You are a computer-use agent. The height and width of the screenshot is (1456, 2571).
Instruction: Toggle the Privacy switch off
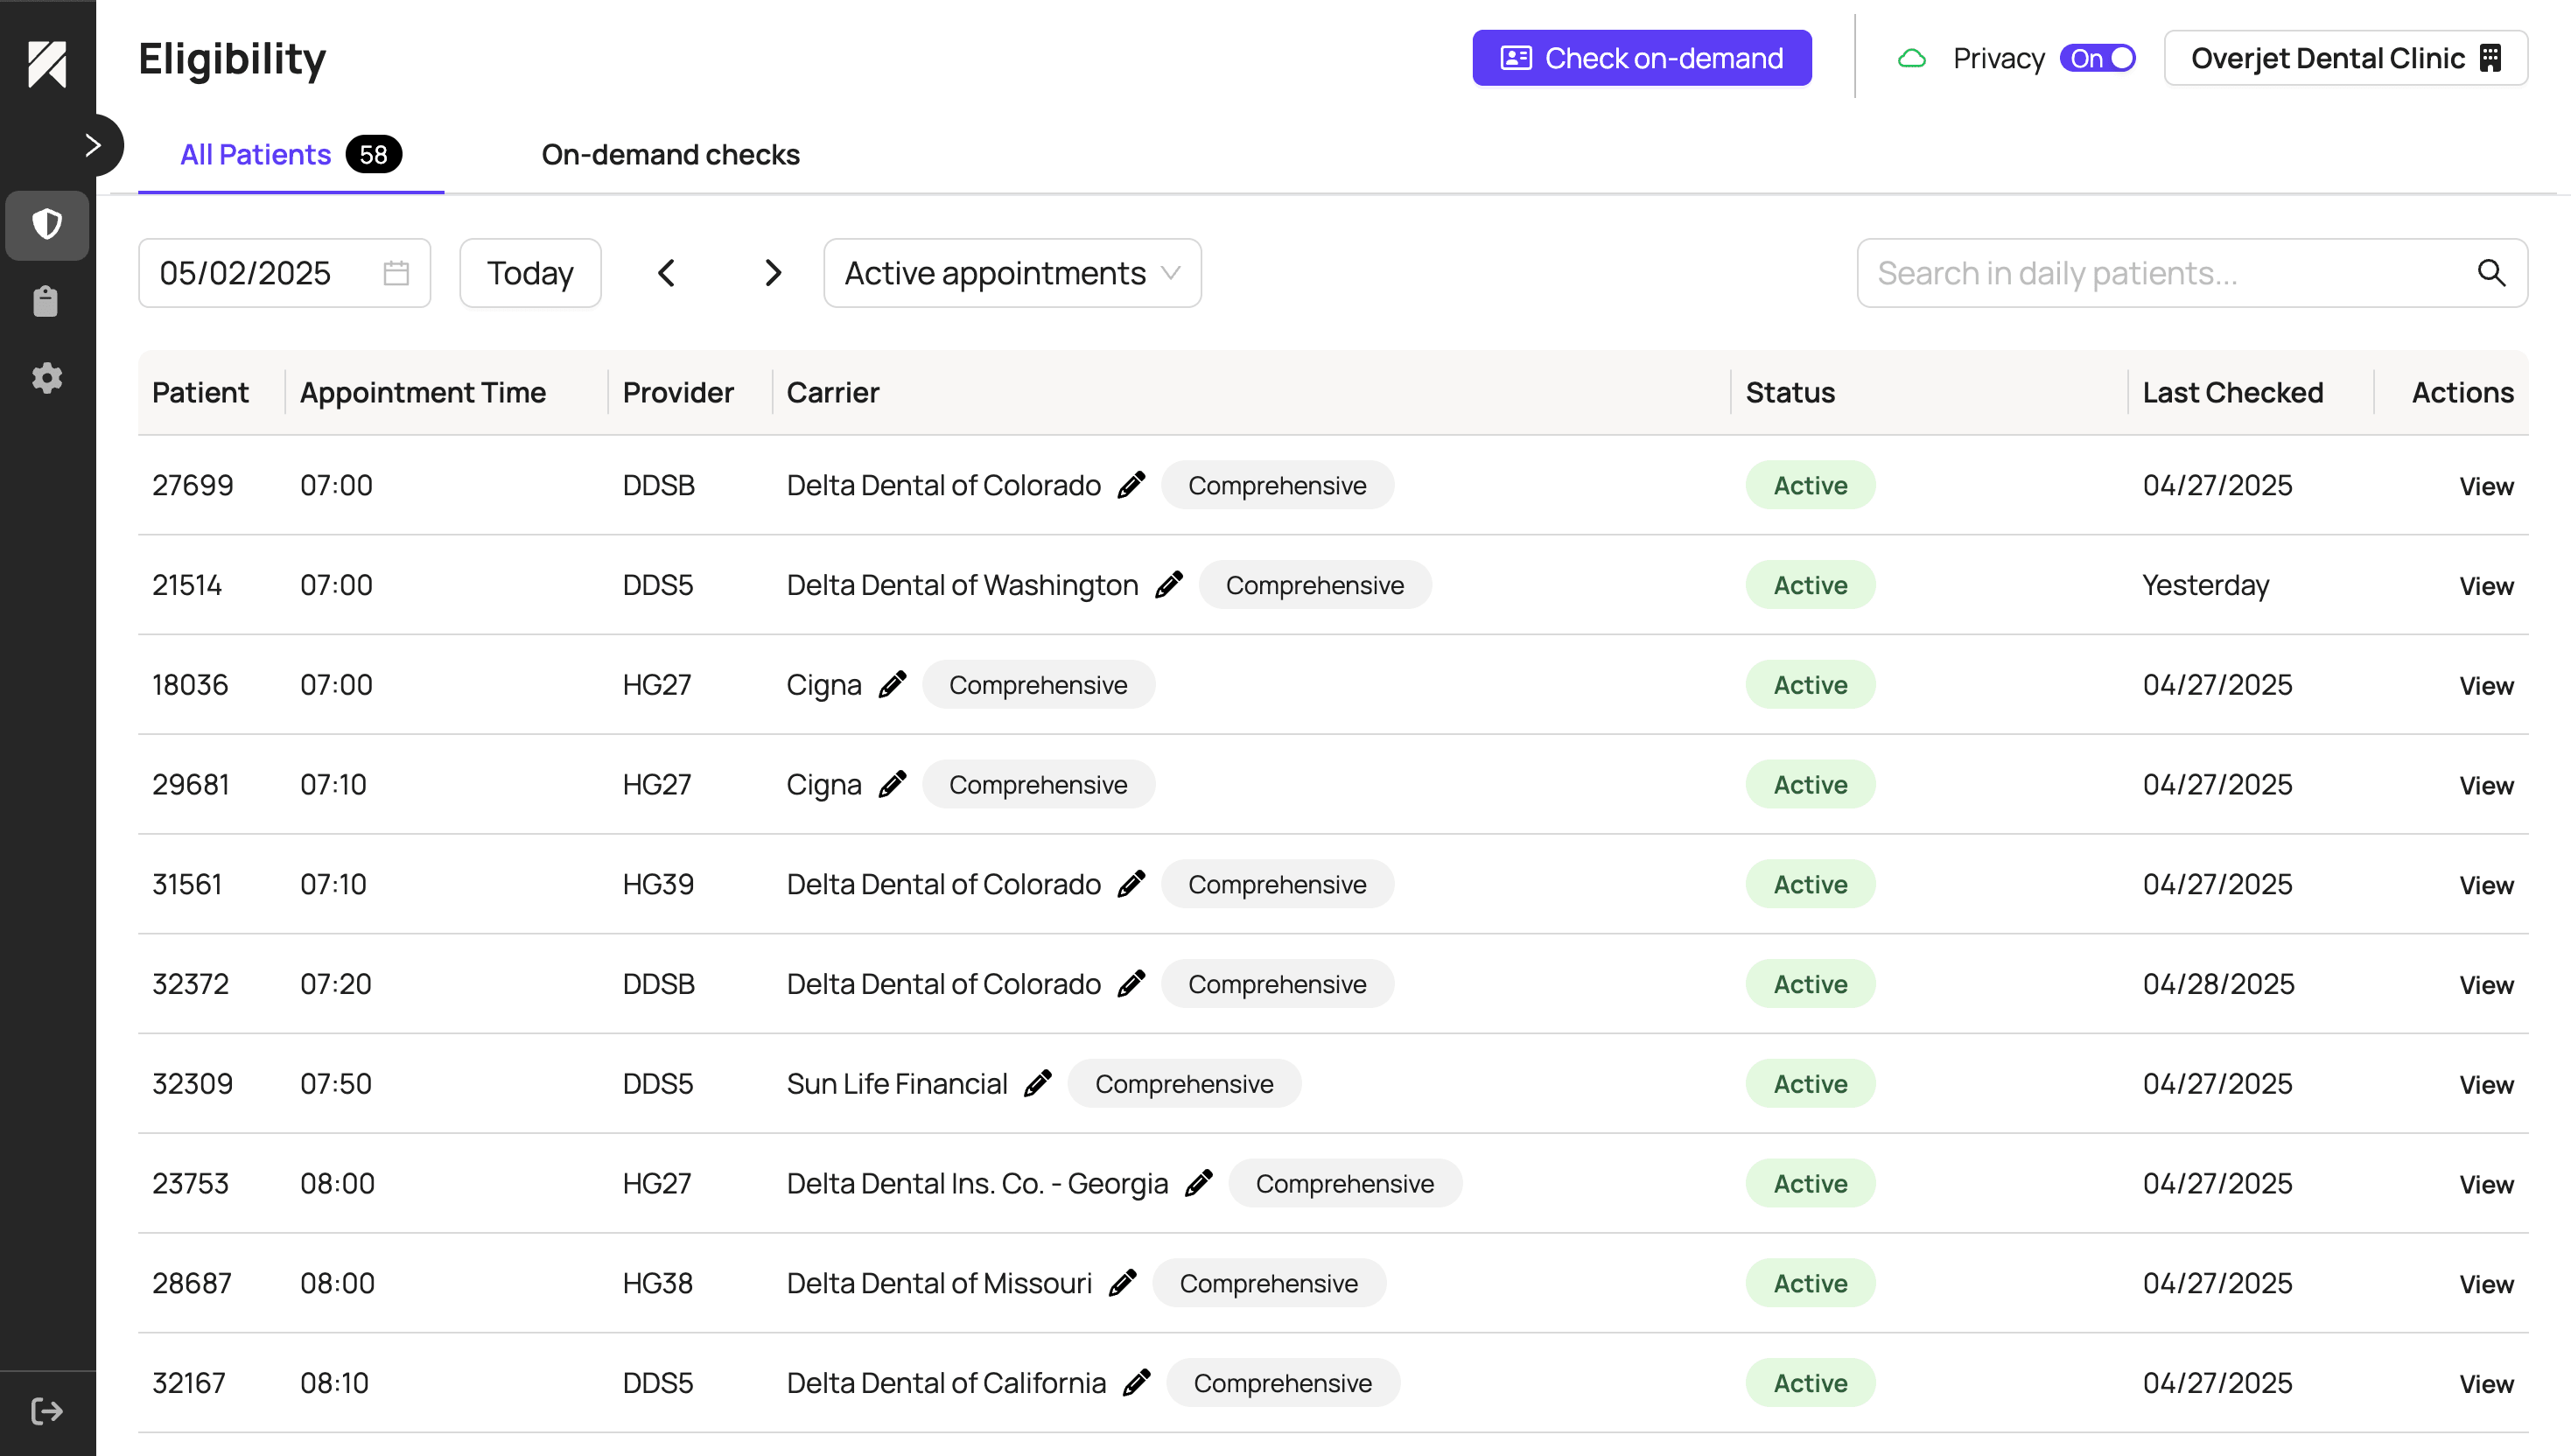point(2097,58)
